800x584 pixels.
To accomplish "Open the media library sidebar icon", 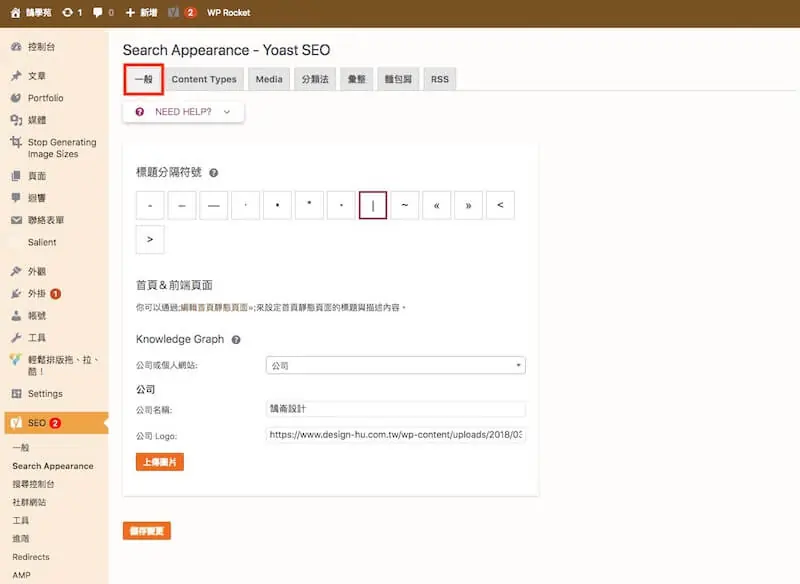I will point(16,120).
